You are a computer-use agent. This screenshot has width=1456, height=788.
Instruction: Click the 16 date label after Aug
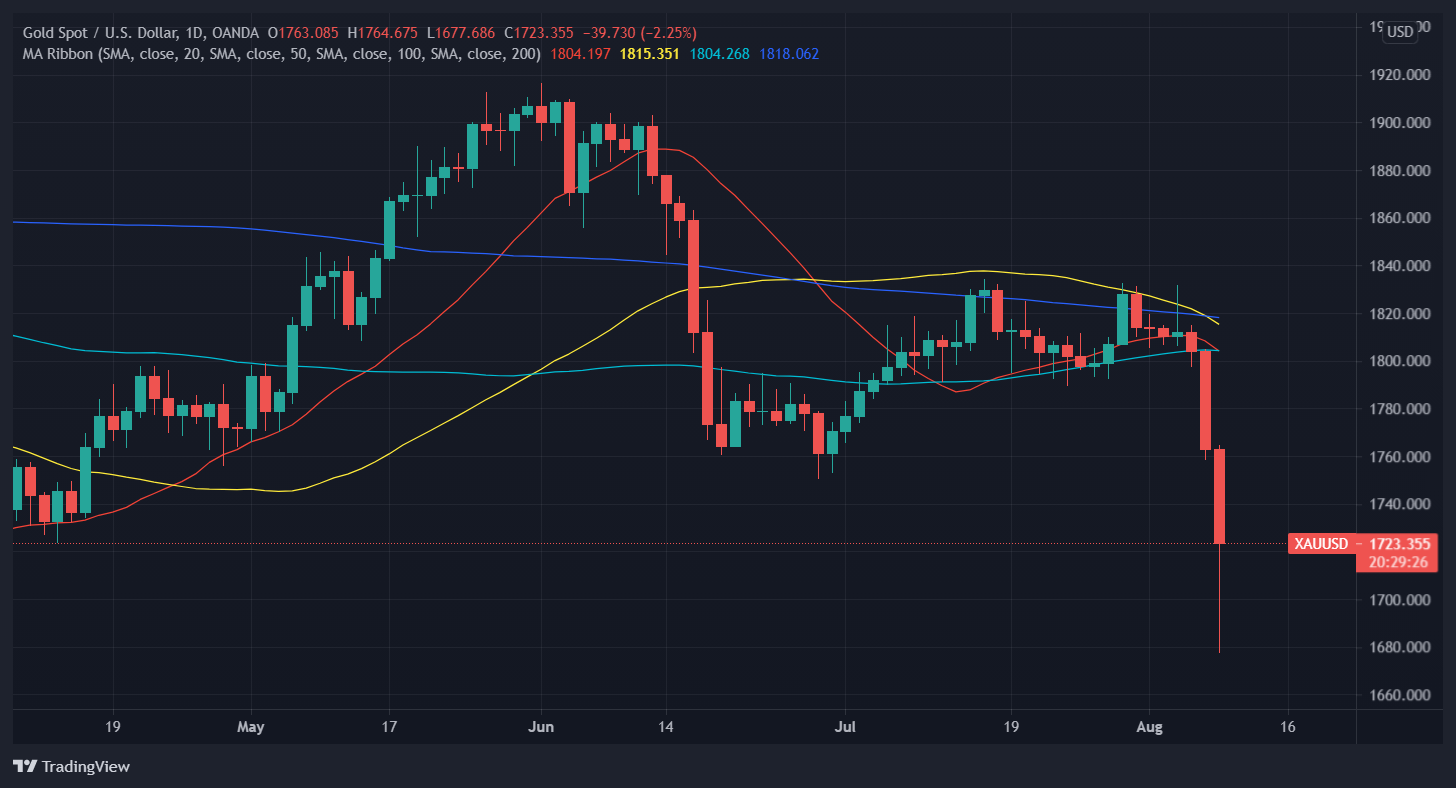tap(1287, 727)
